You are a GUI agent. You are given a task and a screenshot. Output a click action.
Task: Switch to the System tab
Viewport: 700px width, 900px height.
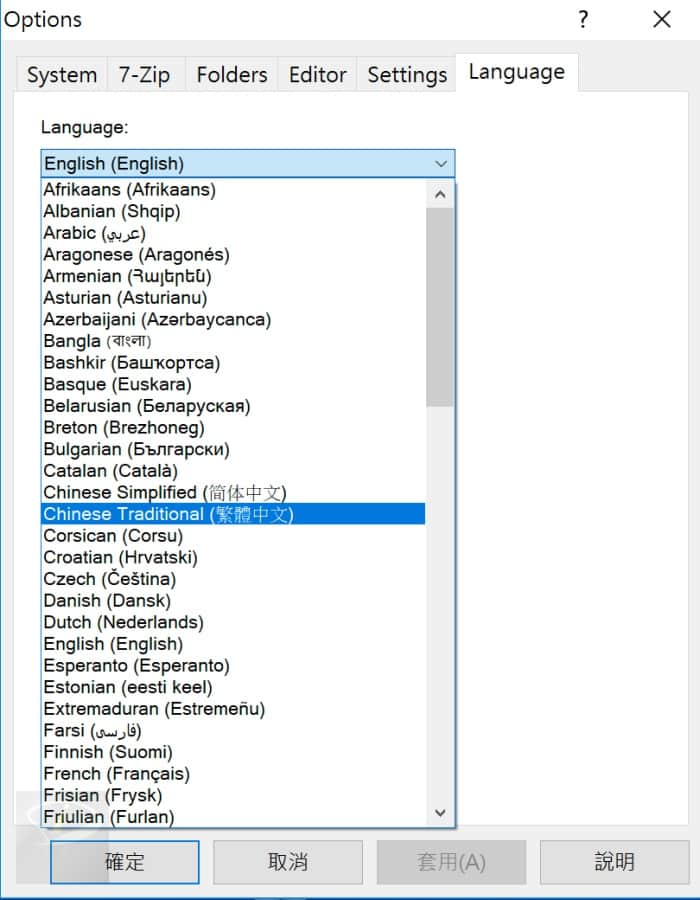62,75
